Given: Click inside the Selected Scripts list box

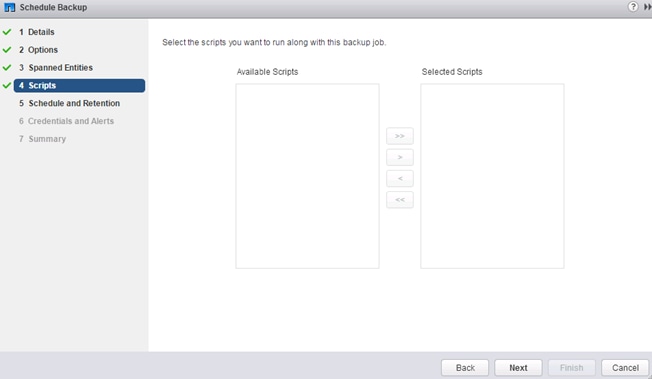Looking at the screenshot, I should point(492,176).
